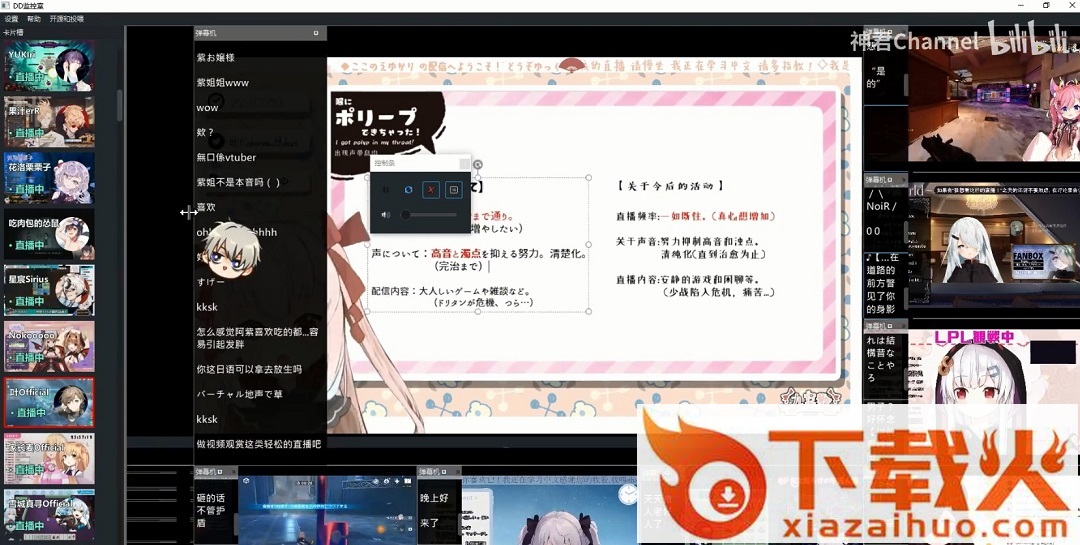Open the 设置 menu
1080x545 pixels.
[11, 19]
